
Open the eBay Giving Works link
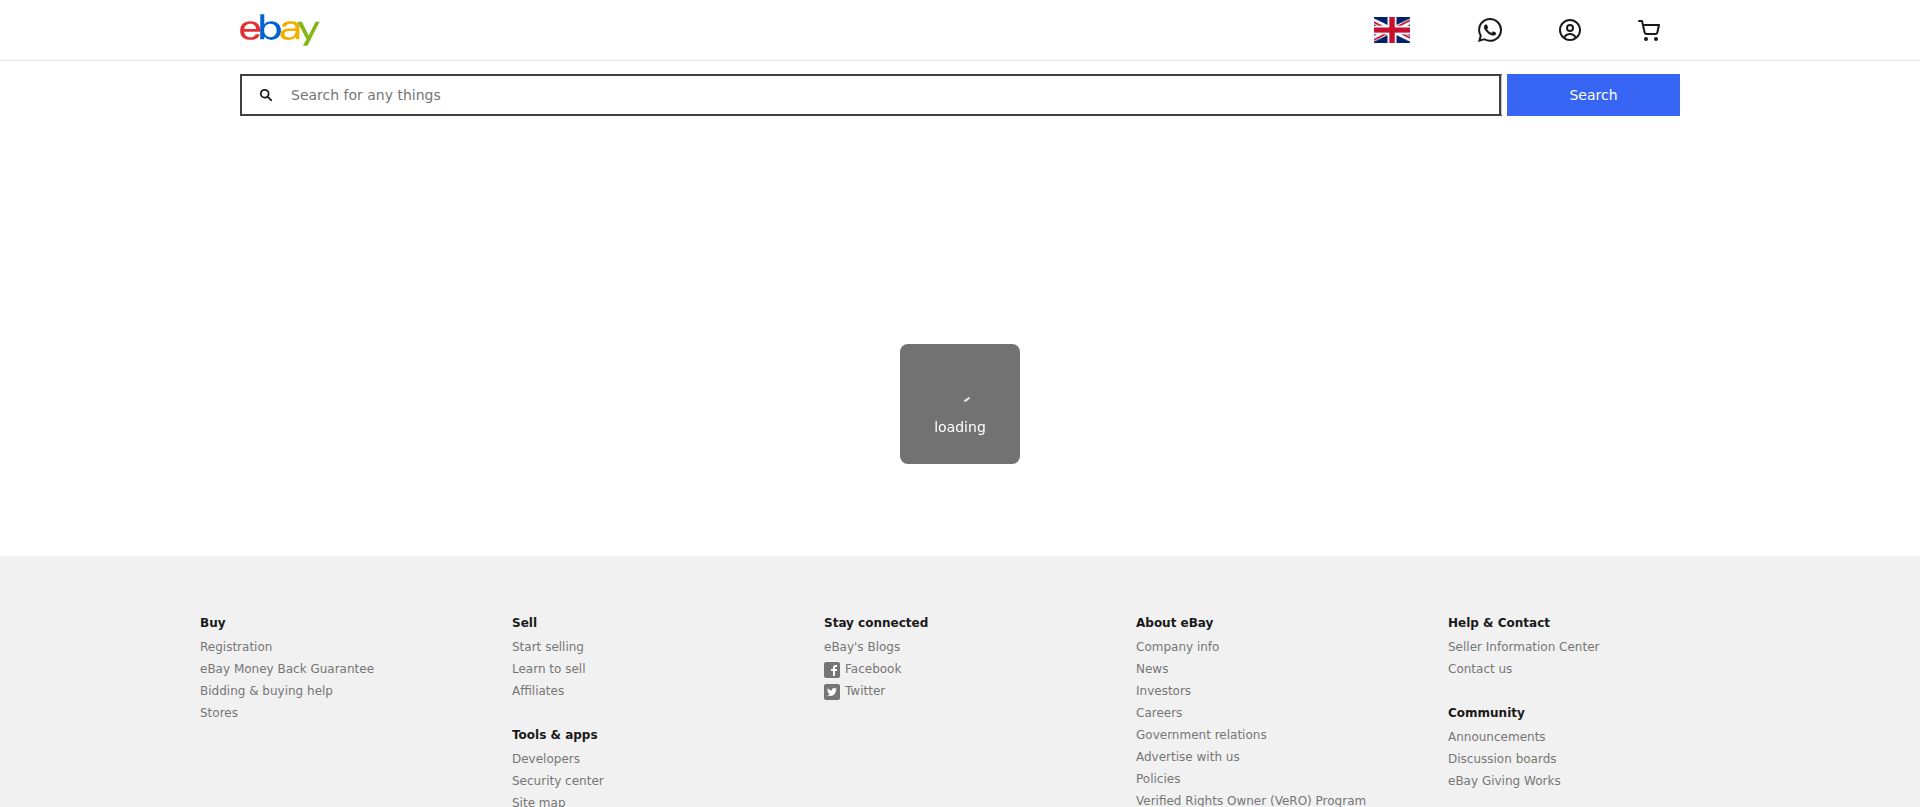click(1504, 781)
